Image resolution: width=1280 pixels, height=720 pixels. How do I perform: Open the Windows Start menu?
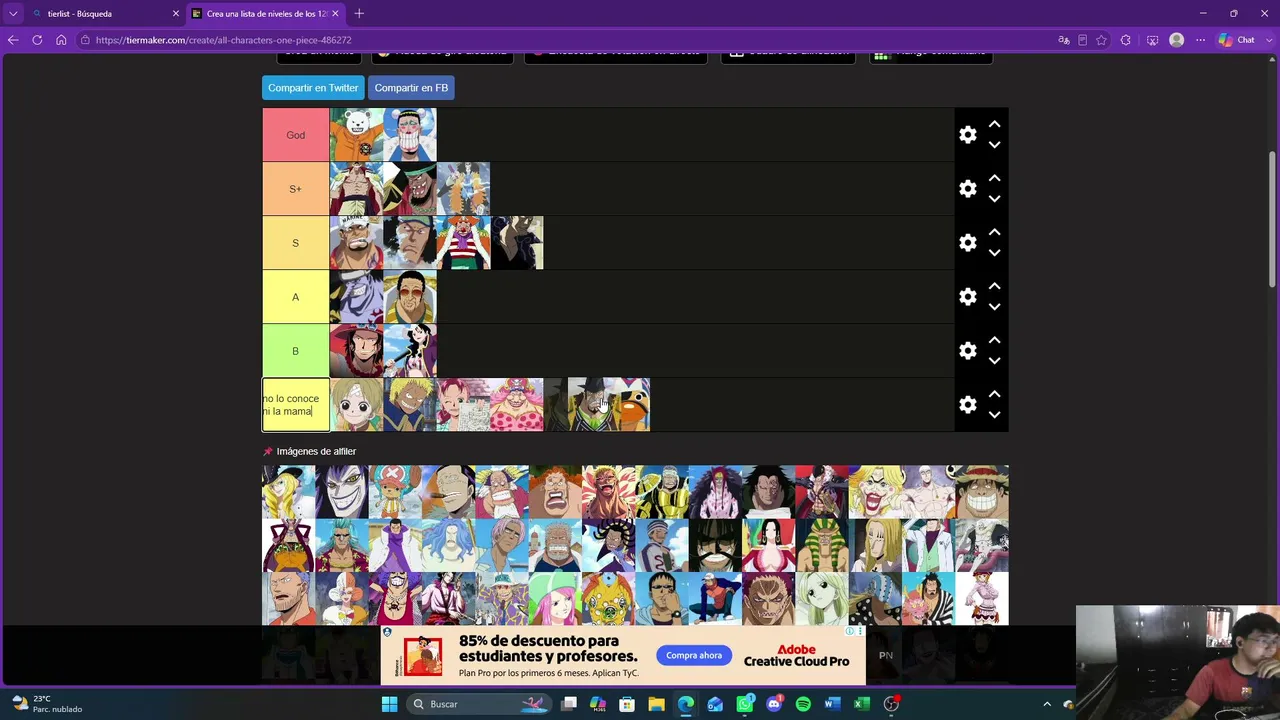coord(389,704)
